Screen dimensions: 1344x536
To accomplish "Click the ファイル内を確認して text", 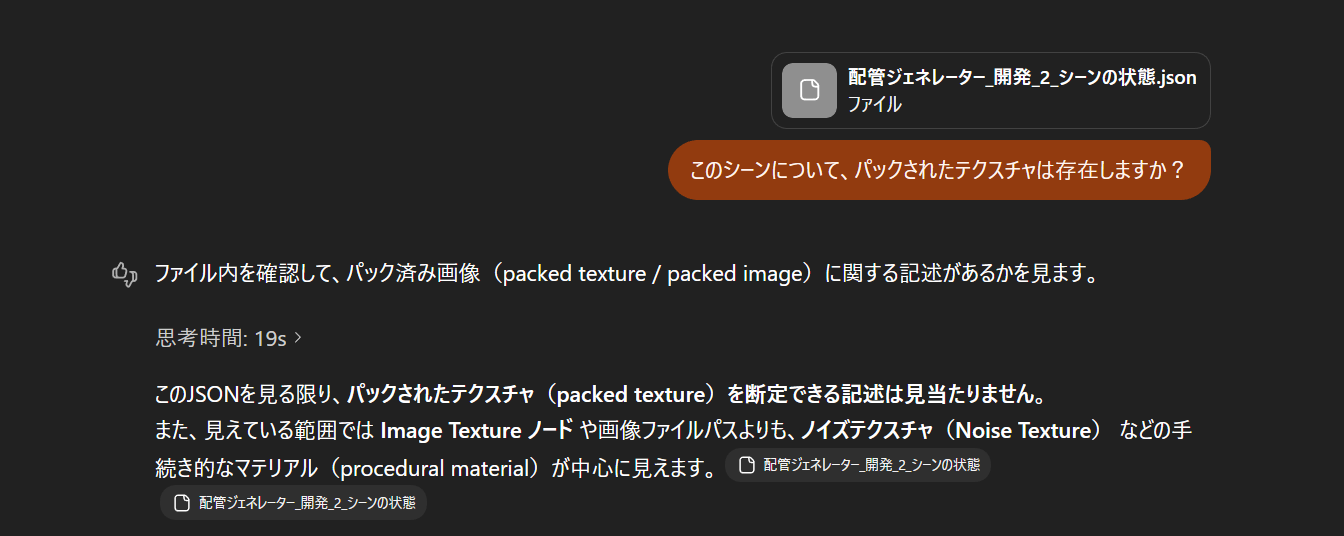I will click(x=246, y=274).
